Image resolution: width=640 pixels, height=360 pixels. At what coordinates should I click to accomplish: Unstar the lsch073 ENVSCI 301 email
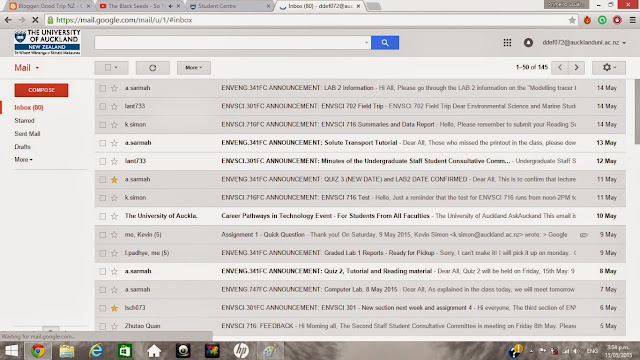(114, 308)
